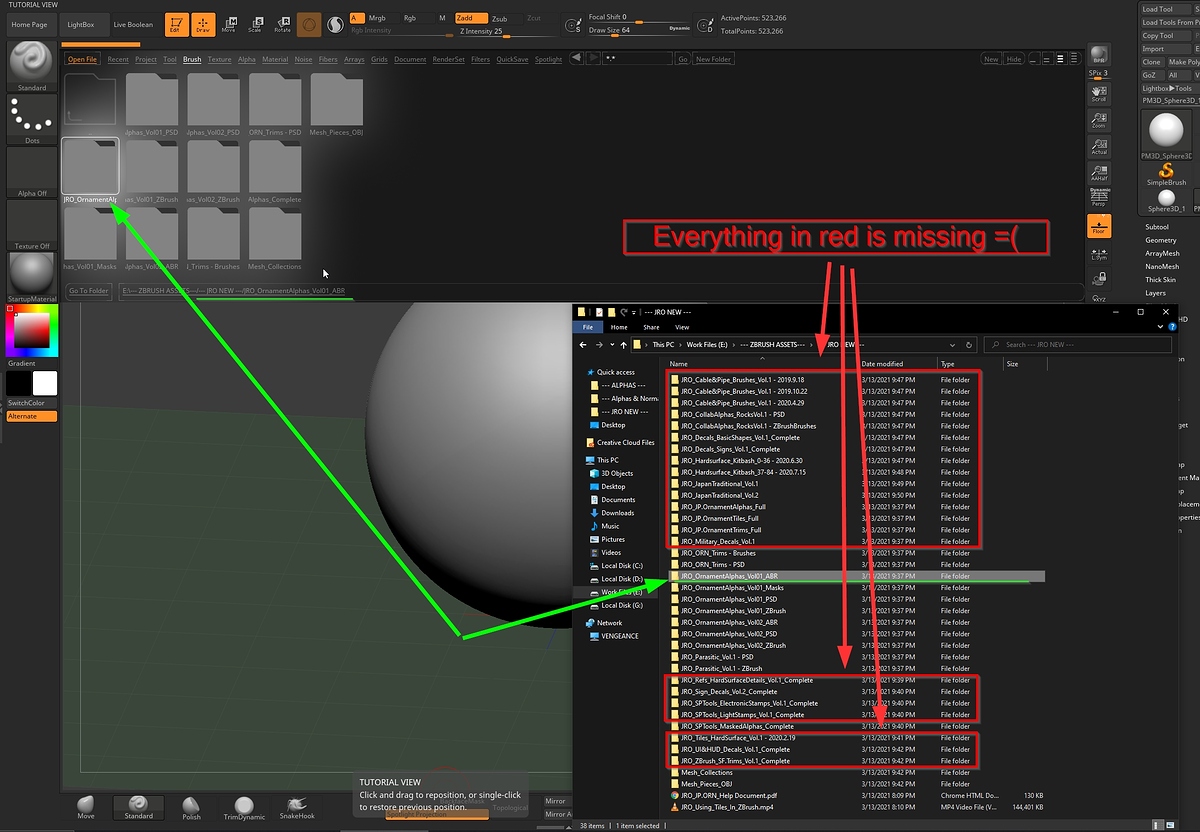The image size is (1200, 832).
Task: Expand the Thick Skin palette section
Action: pyautogui.click(x=1161, y=280)
